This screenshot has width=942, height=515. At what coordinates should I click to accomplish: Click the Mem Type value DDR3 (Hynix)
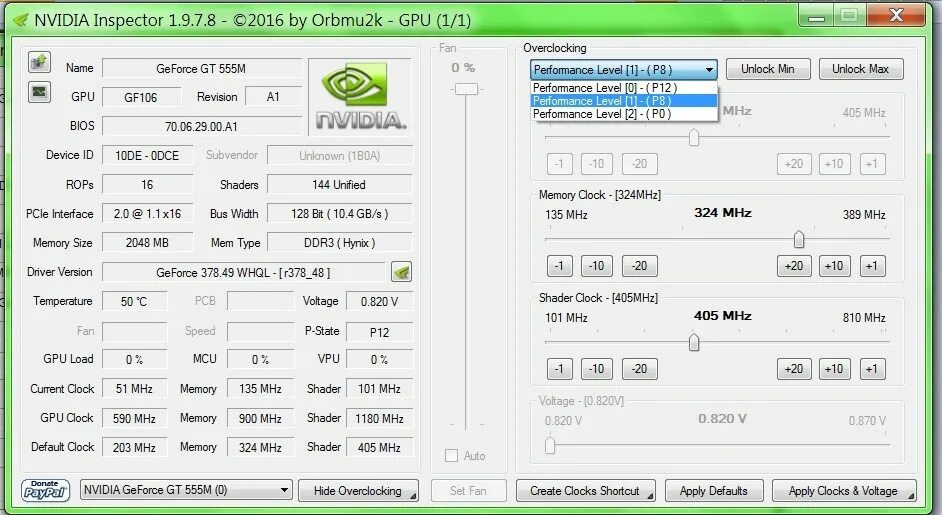[339, 243]
